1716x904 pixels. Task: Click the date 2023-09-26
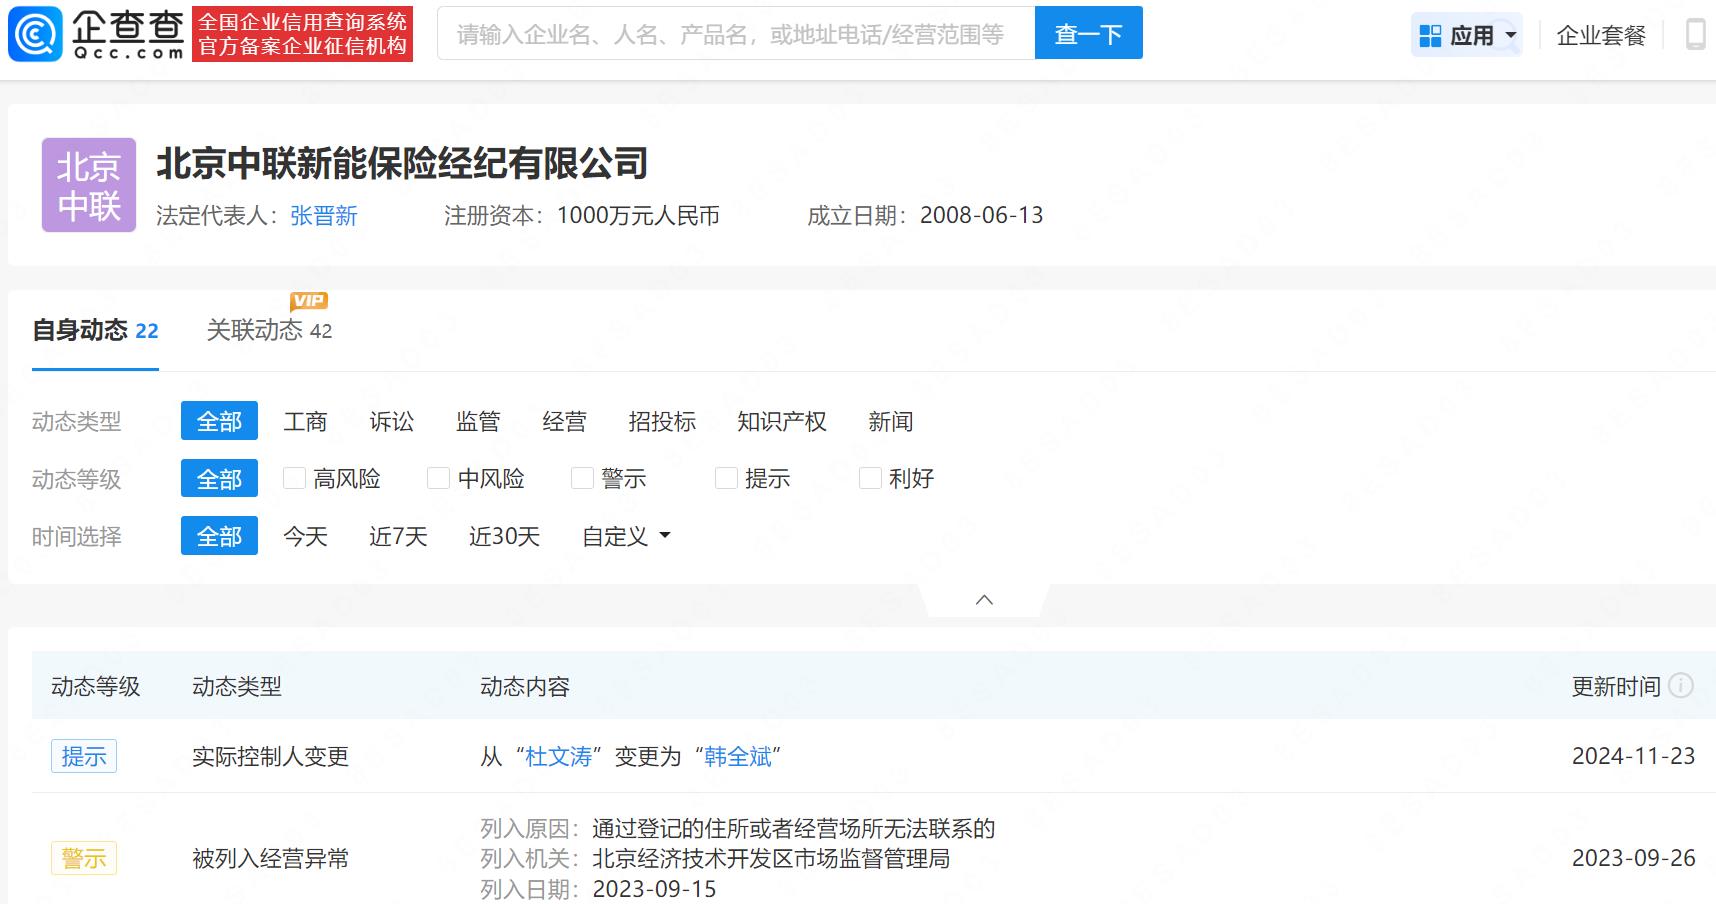click(x=1633, y=858)
